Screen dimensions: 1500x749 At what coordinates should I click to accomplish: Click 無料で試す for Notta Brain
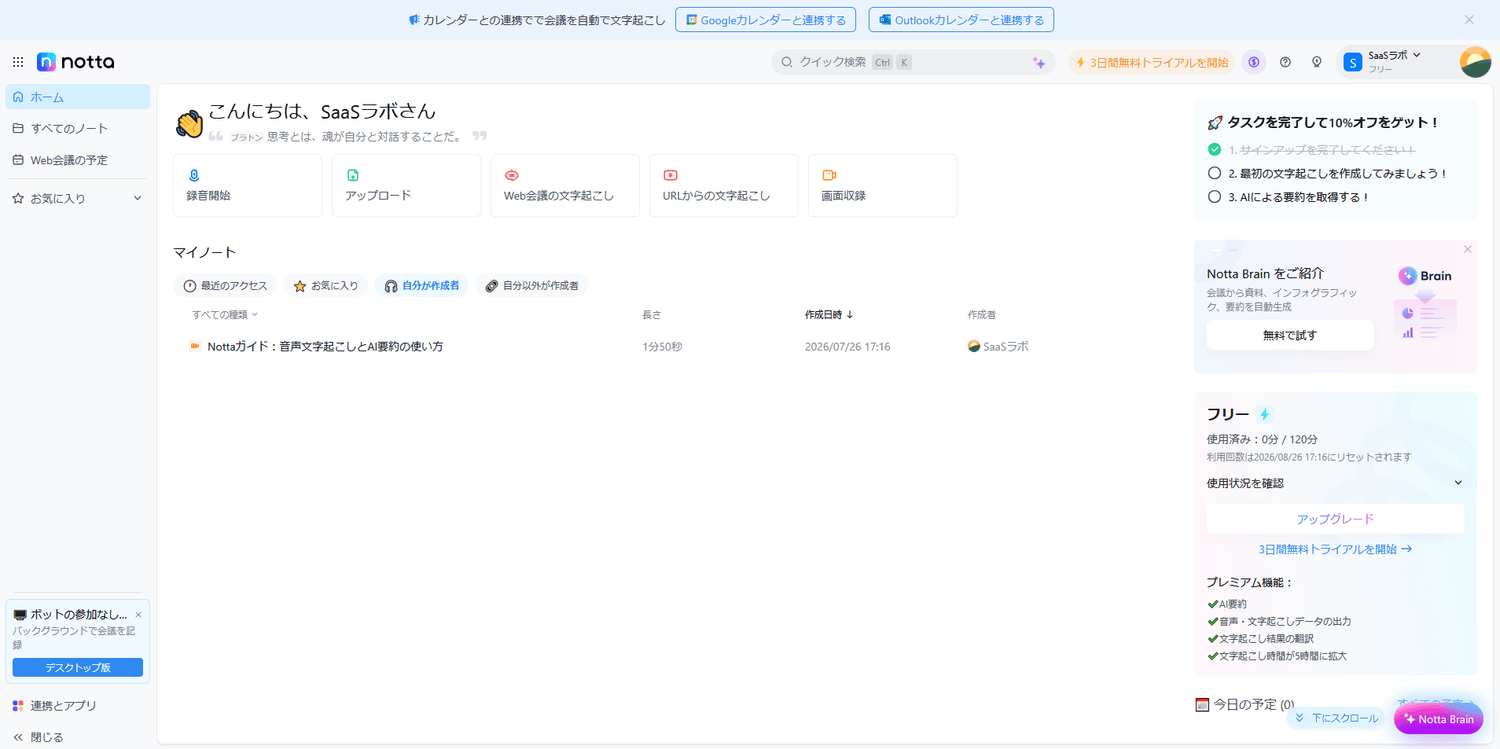pos(1290,335)
